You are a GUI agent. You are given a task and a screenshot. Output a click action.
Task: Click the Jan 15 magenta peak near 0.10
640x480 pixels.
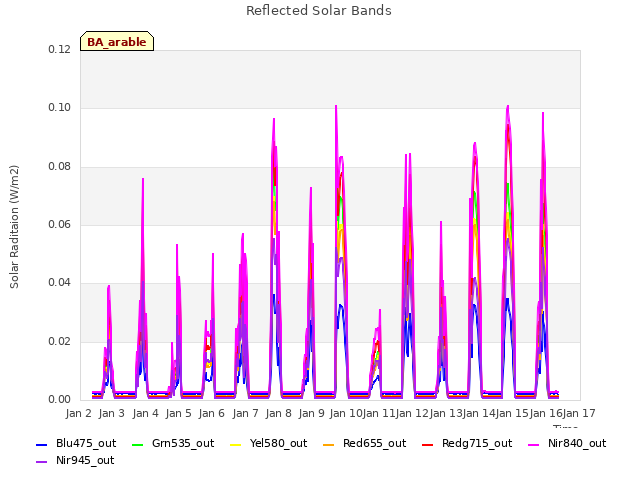point(508,107)
